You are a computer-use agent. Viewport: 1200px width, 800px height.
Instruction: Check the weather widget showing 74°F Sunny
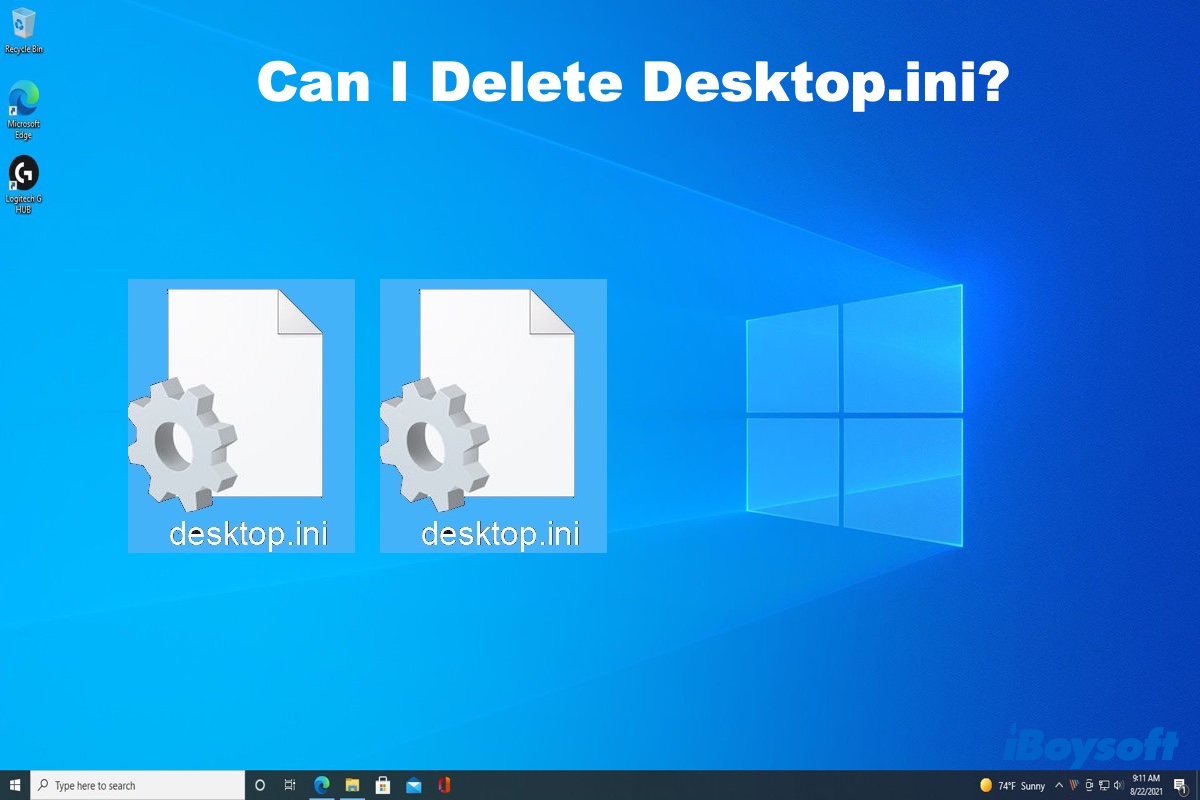1010,785
